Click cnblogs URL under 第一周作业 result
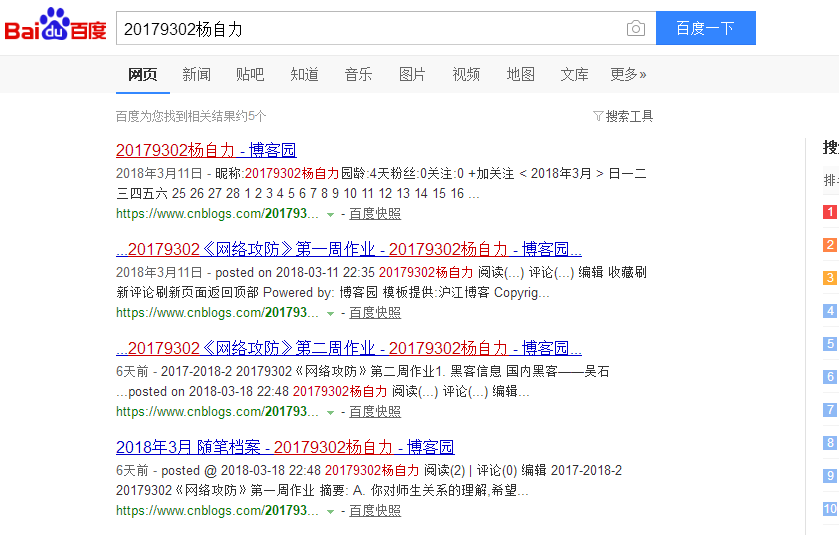Image resolution: width=839 pixels, height=535 pixels. [217, 313]
